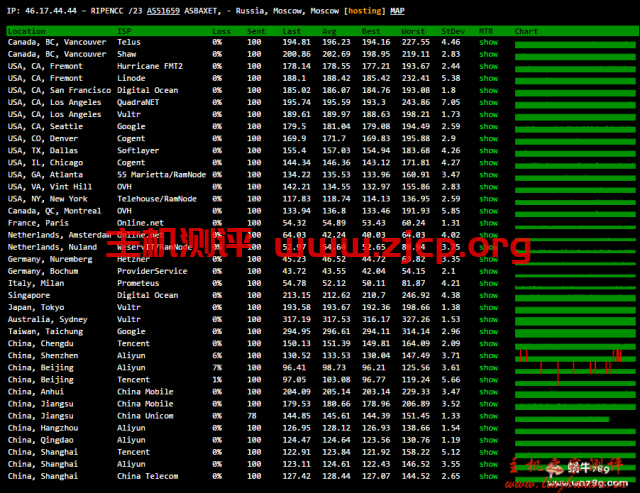Viewport: 640px width, 493px height.
Task: Show MTR for Anhui China Mobile row
Action: [489, 392]
